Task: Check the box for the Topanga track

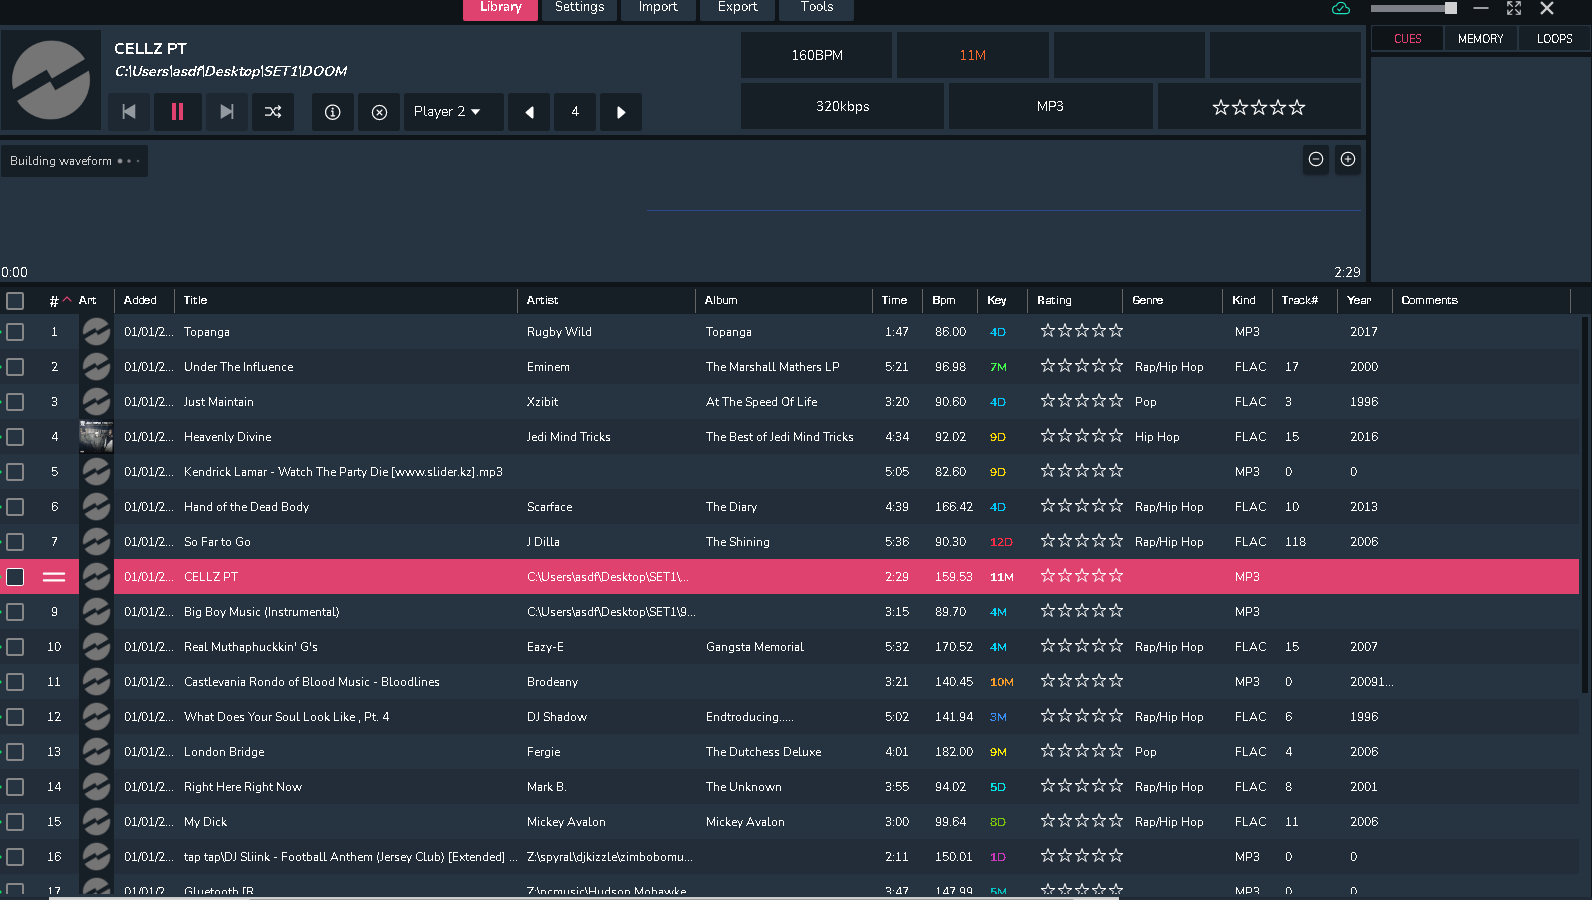Action: [x=15, y=332]
